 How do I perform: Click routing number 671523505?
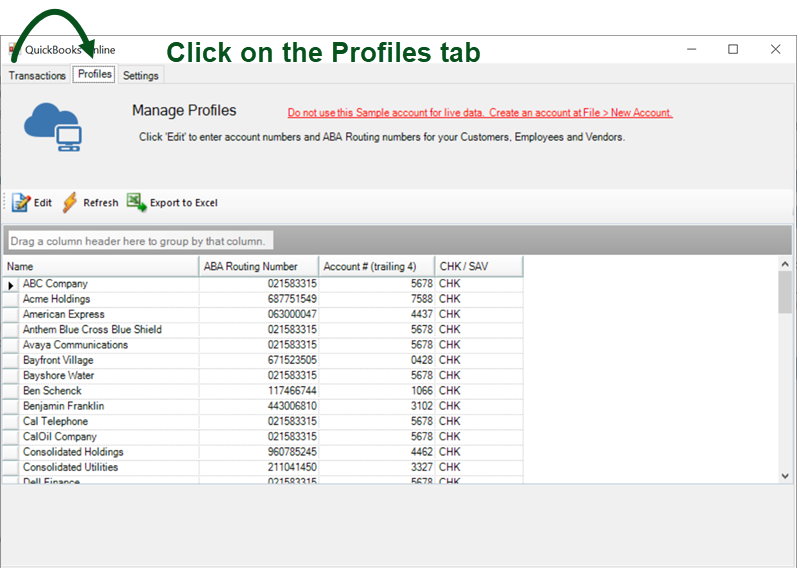click(x=292, y=360)
